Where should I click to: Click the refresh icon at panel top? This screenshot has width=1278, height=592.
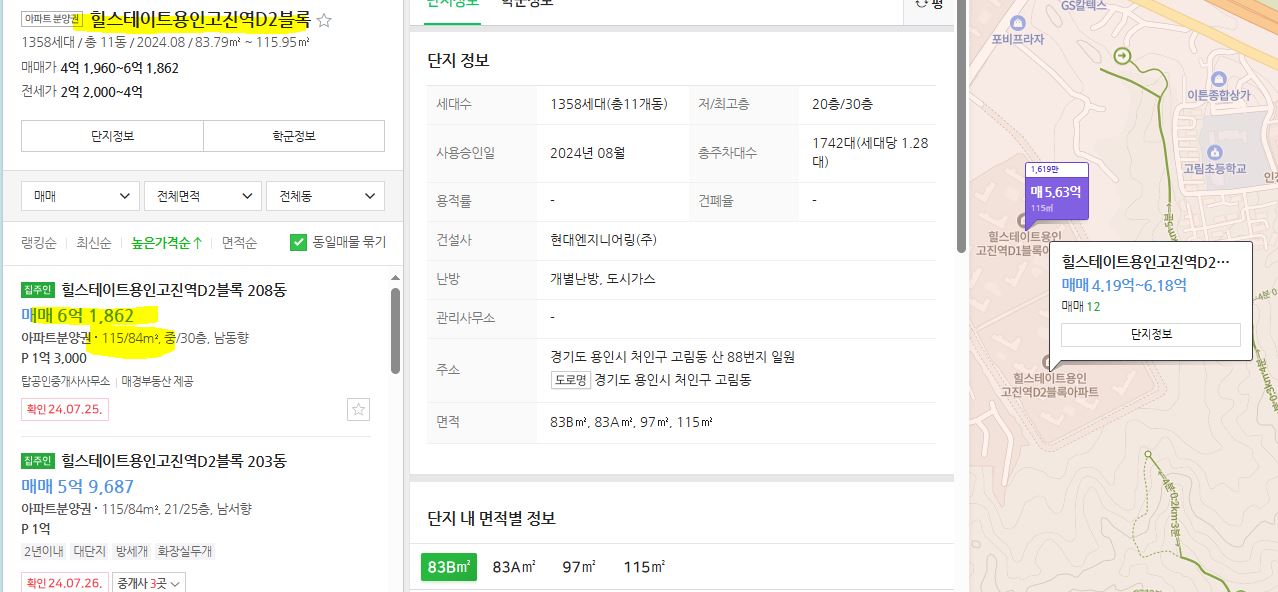[921, 4]
